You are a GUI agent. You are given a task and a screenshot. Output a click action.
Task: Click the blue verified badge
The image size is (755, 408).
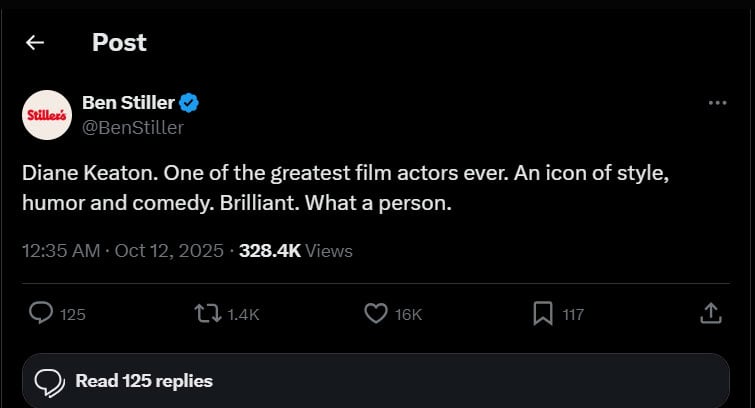tap(190, 103)
